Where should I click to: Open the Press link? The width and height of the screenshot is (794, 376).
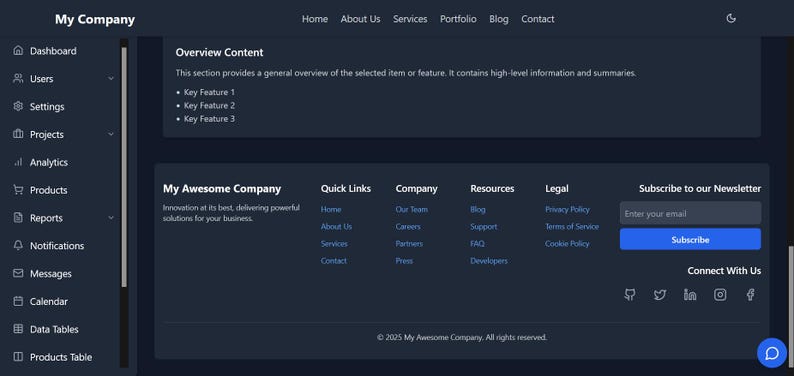pos(404,261)
